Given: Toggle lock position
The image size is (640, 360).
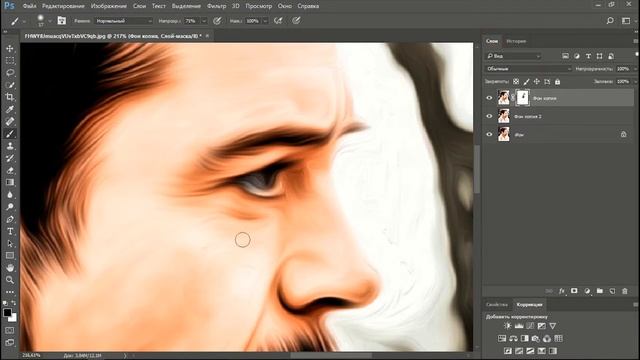Looking at the screenshot, I should click(537, 82).
